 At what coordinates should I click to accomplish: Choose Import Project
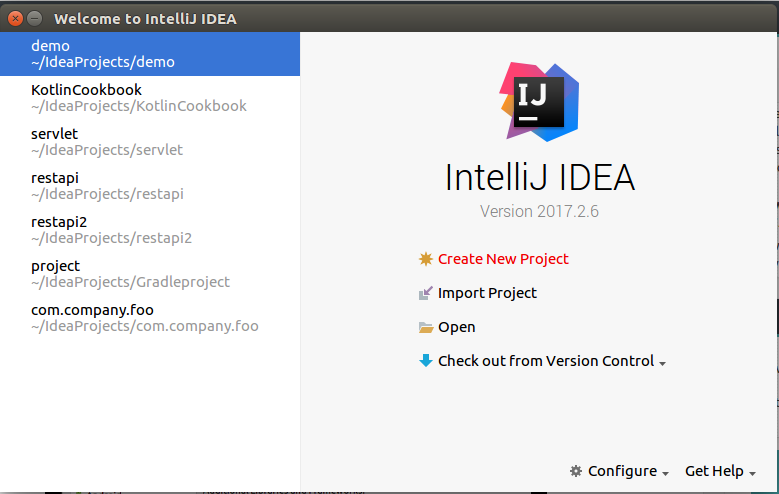click(487, 293)
